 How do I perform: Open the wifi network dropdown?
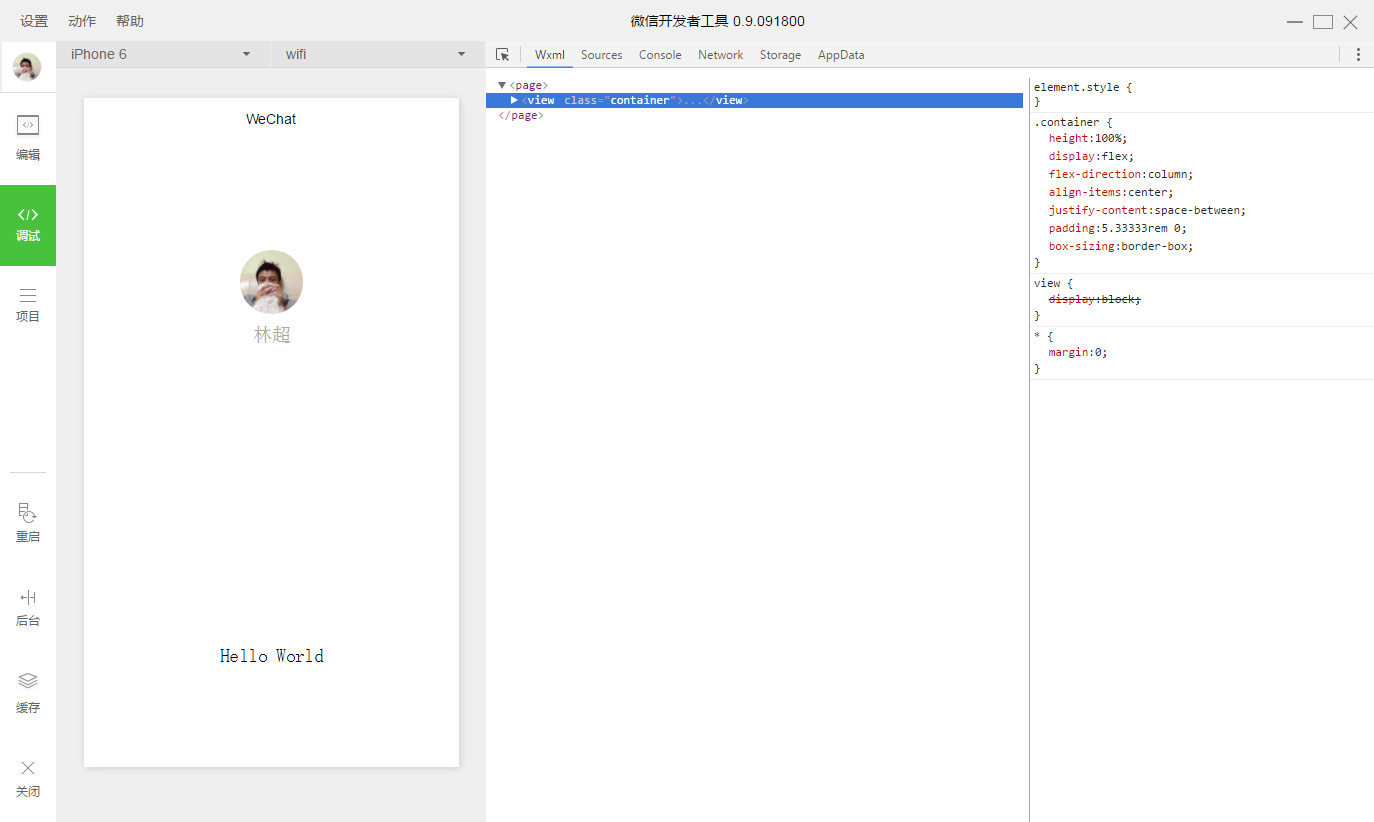[x=375, y=54]
